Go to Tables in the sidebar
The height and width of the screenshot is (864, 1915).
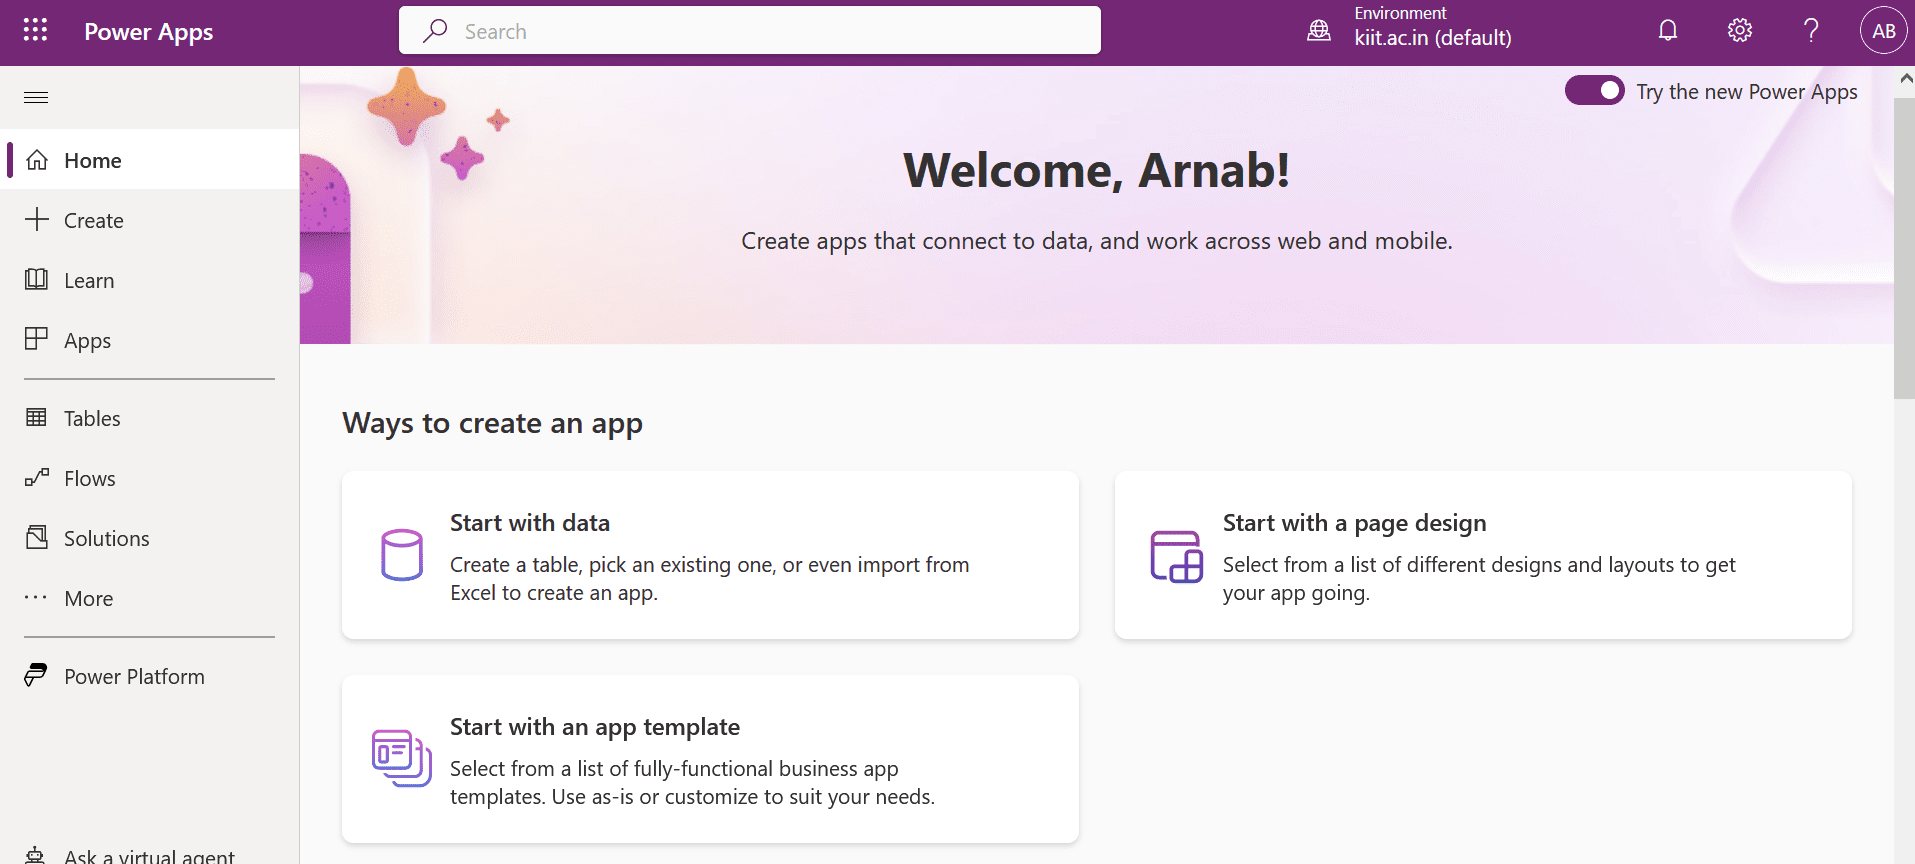[x=92, y=418]
